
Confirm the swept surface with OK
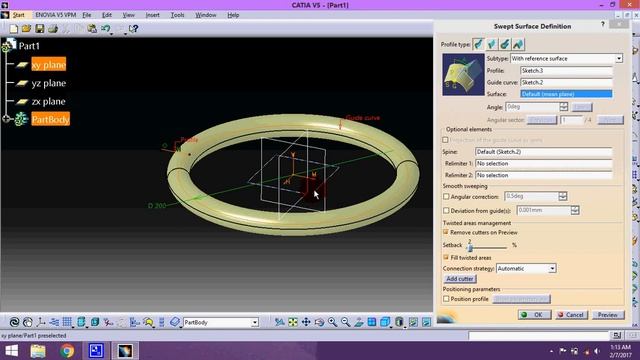[x=534, y=315]
